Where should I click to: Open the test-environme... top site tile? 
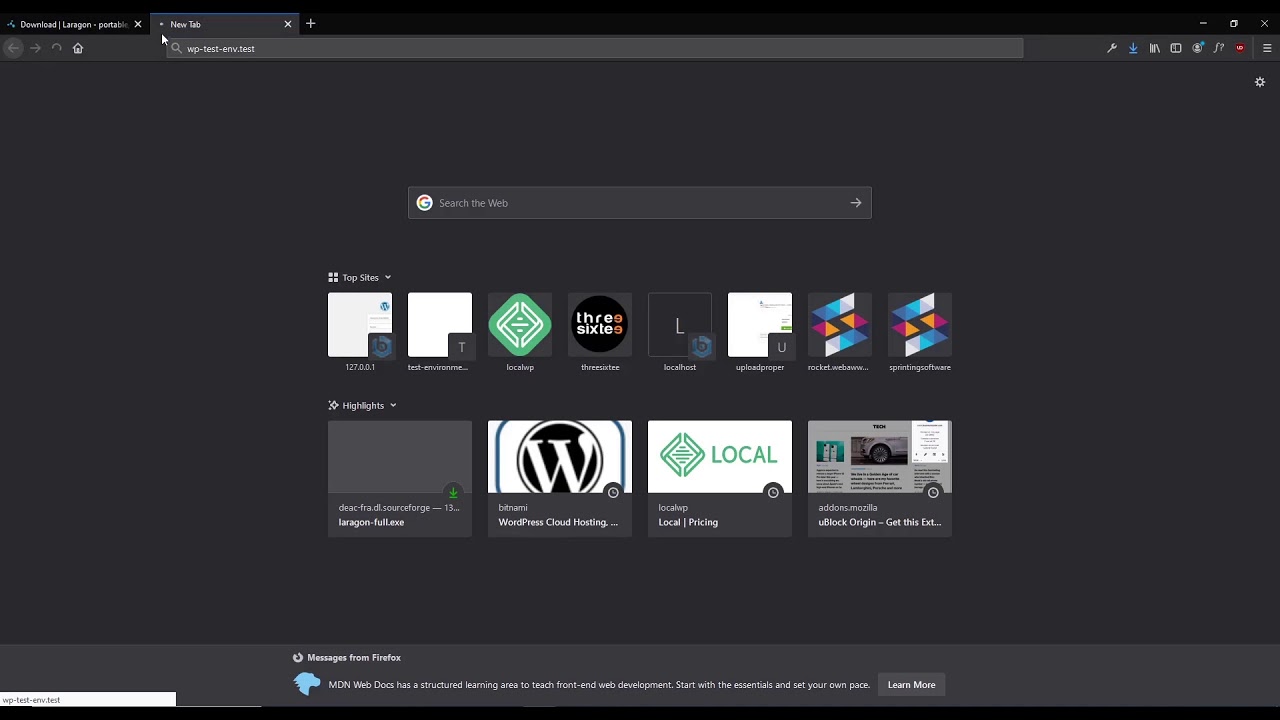point(440,333)
